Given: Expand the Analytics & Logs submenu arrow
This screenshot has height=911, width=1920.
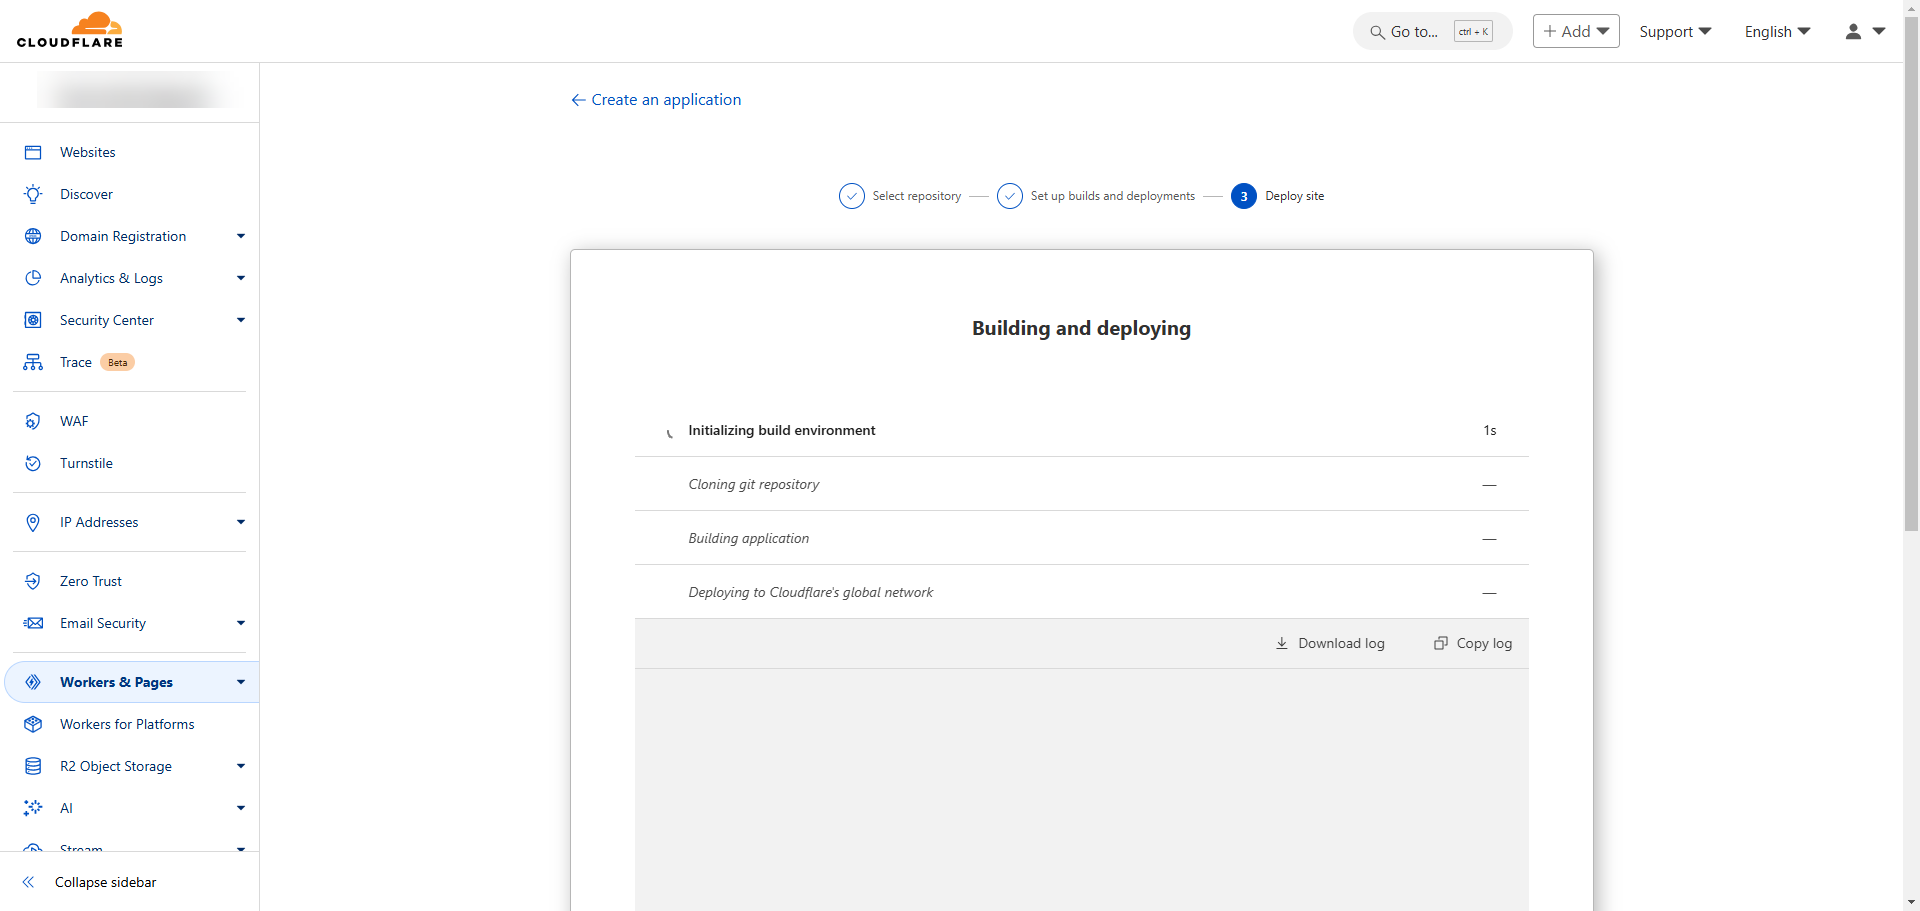Looking at the screenshot, I should point(241,278).
